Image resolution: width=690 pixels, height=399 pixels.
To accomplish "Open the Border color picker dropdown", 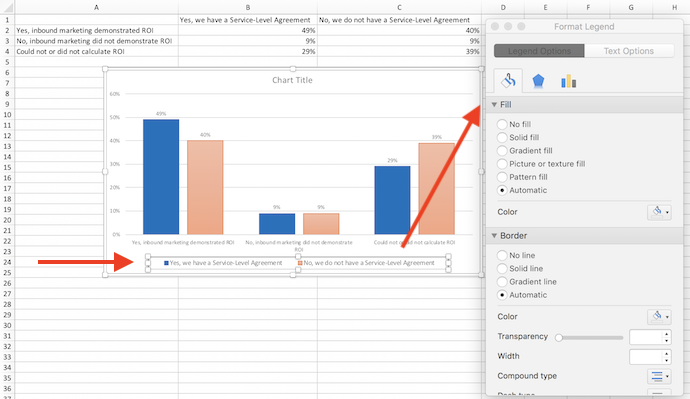I will click(x=659, y=317).
